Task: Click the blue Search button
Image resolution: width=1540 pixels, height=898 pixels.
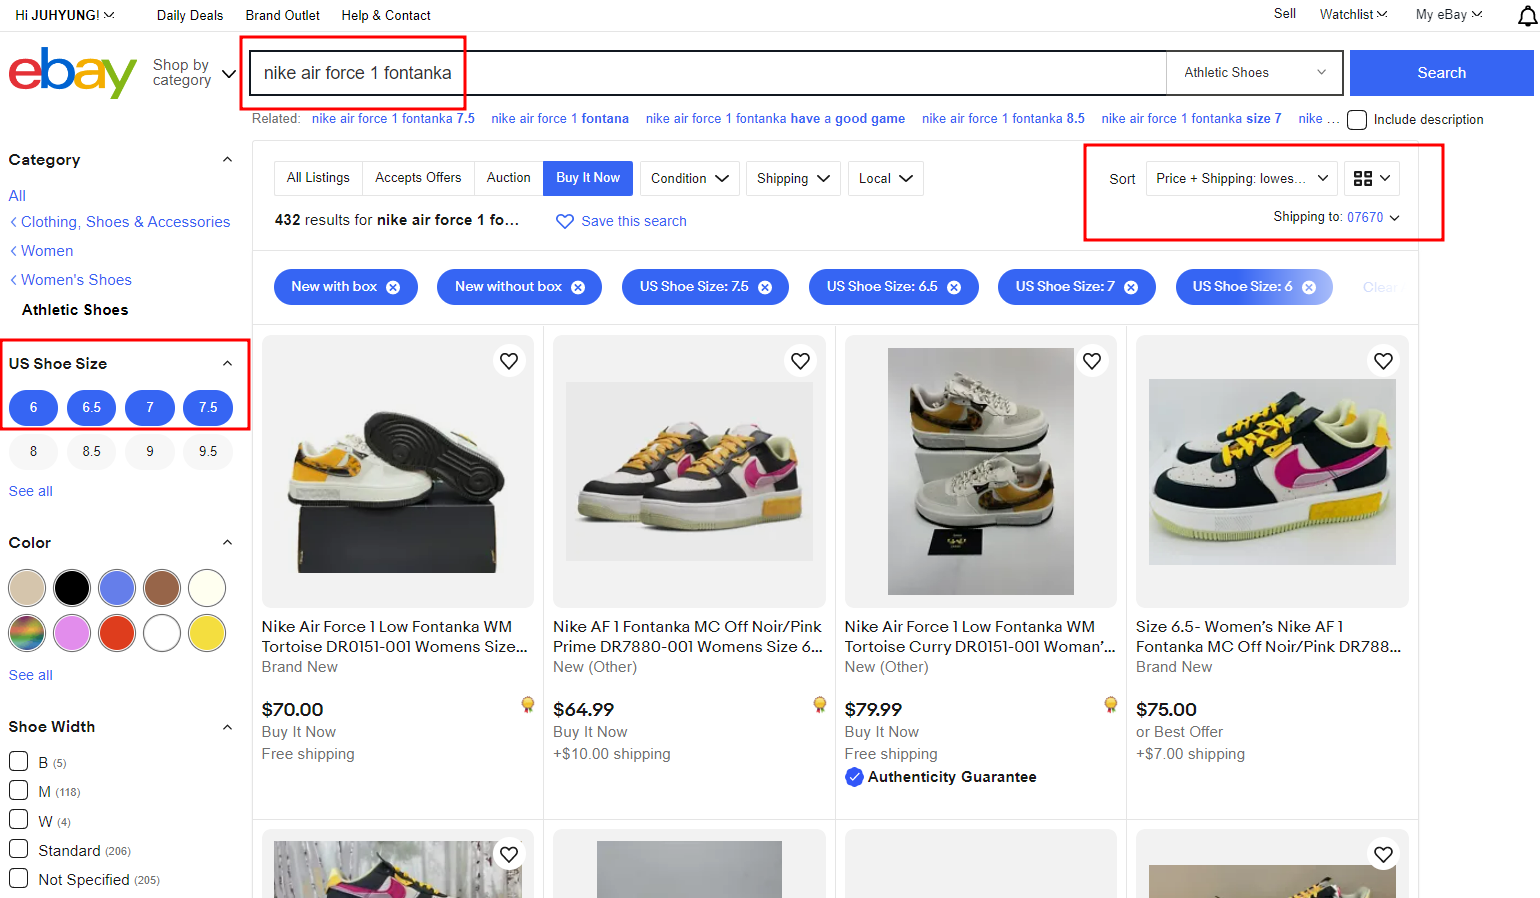Action: click(x=1441, y=73)
